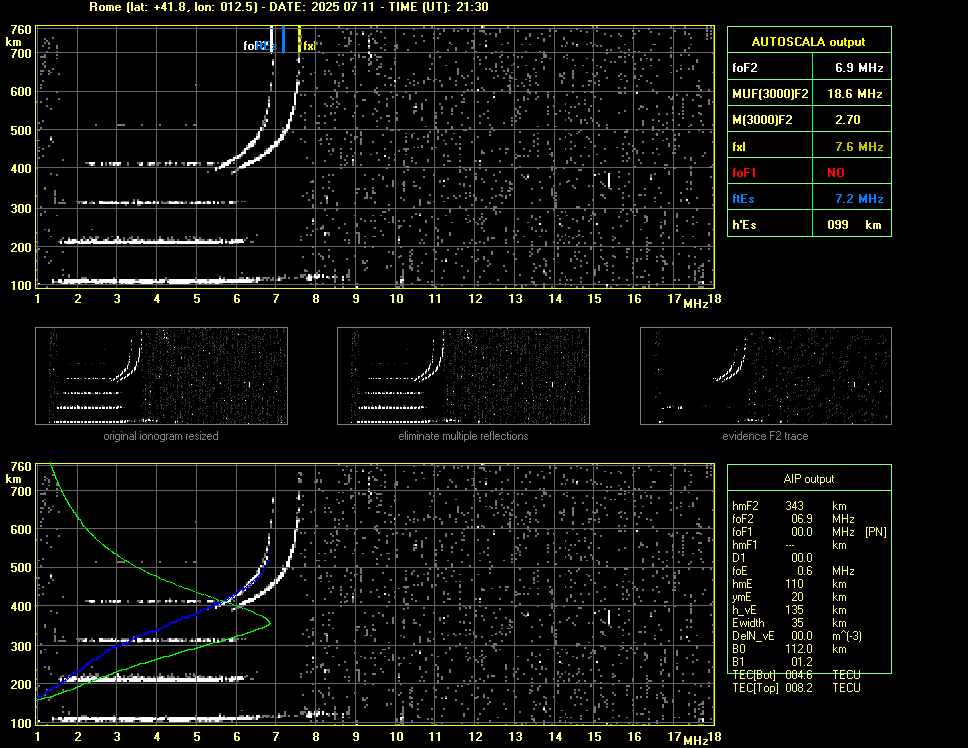Open the 'eliminate multiple reflections' thumbnail image
The width and height of the screenshot is (968, 748).
[x=463, y=376]
